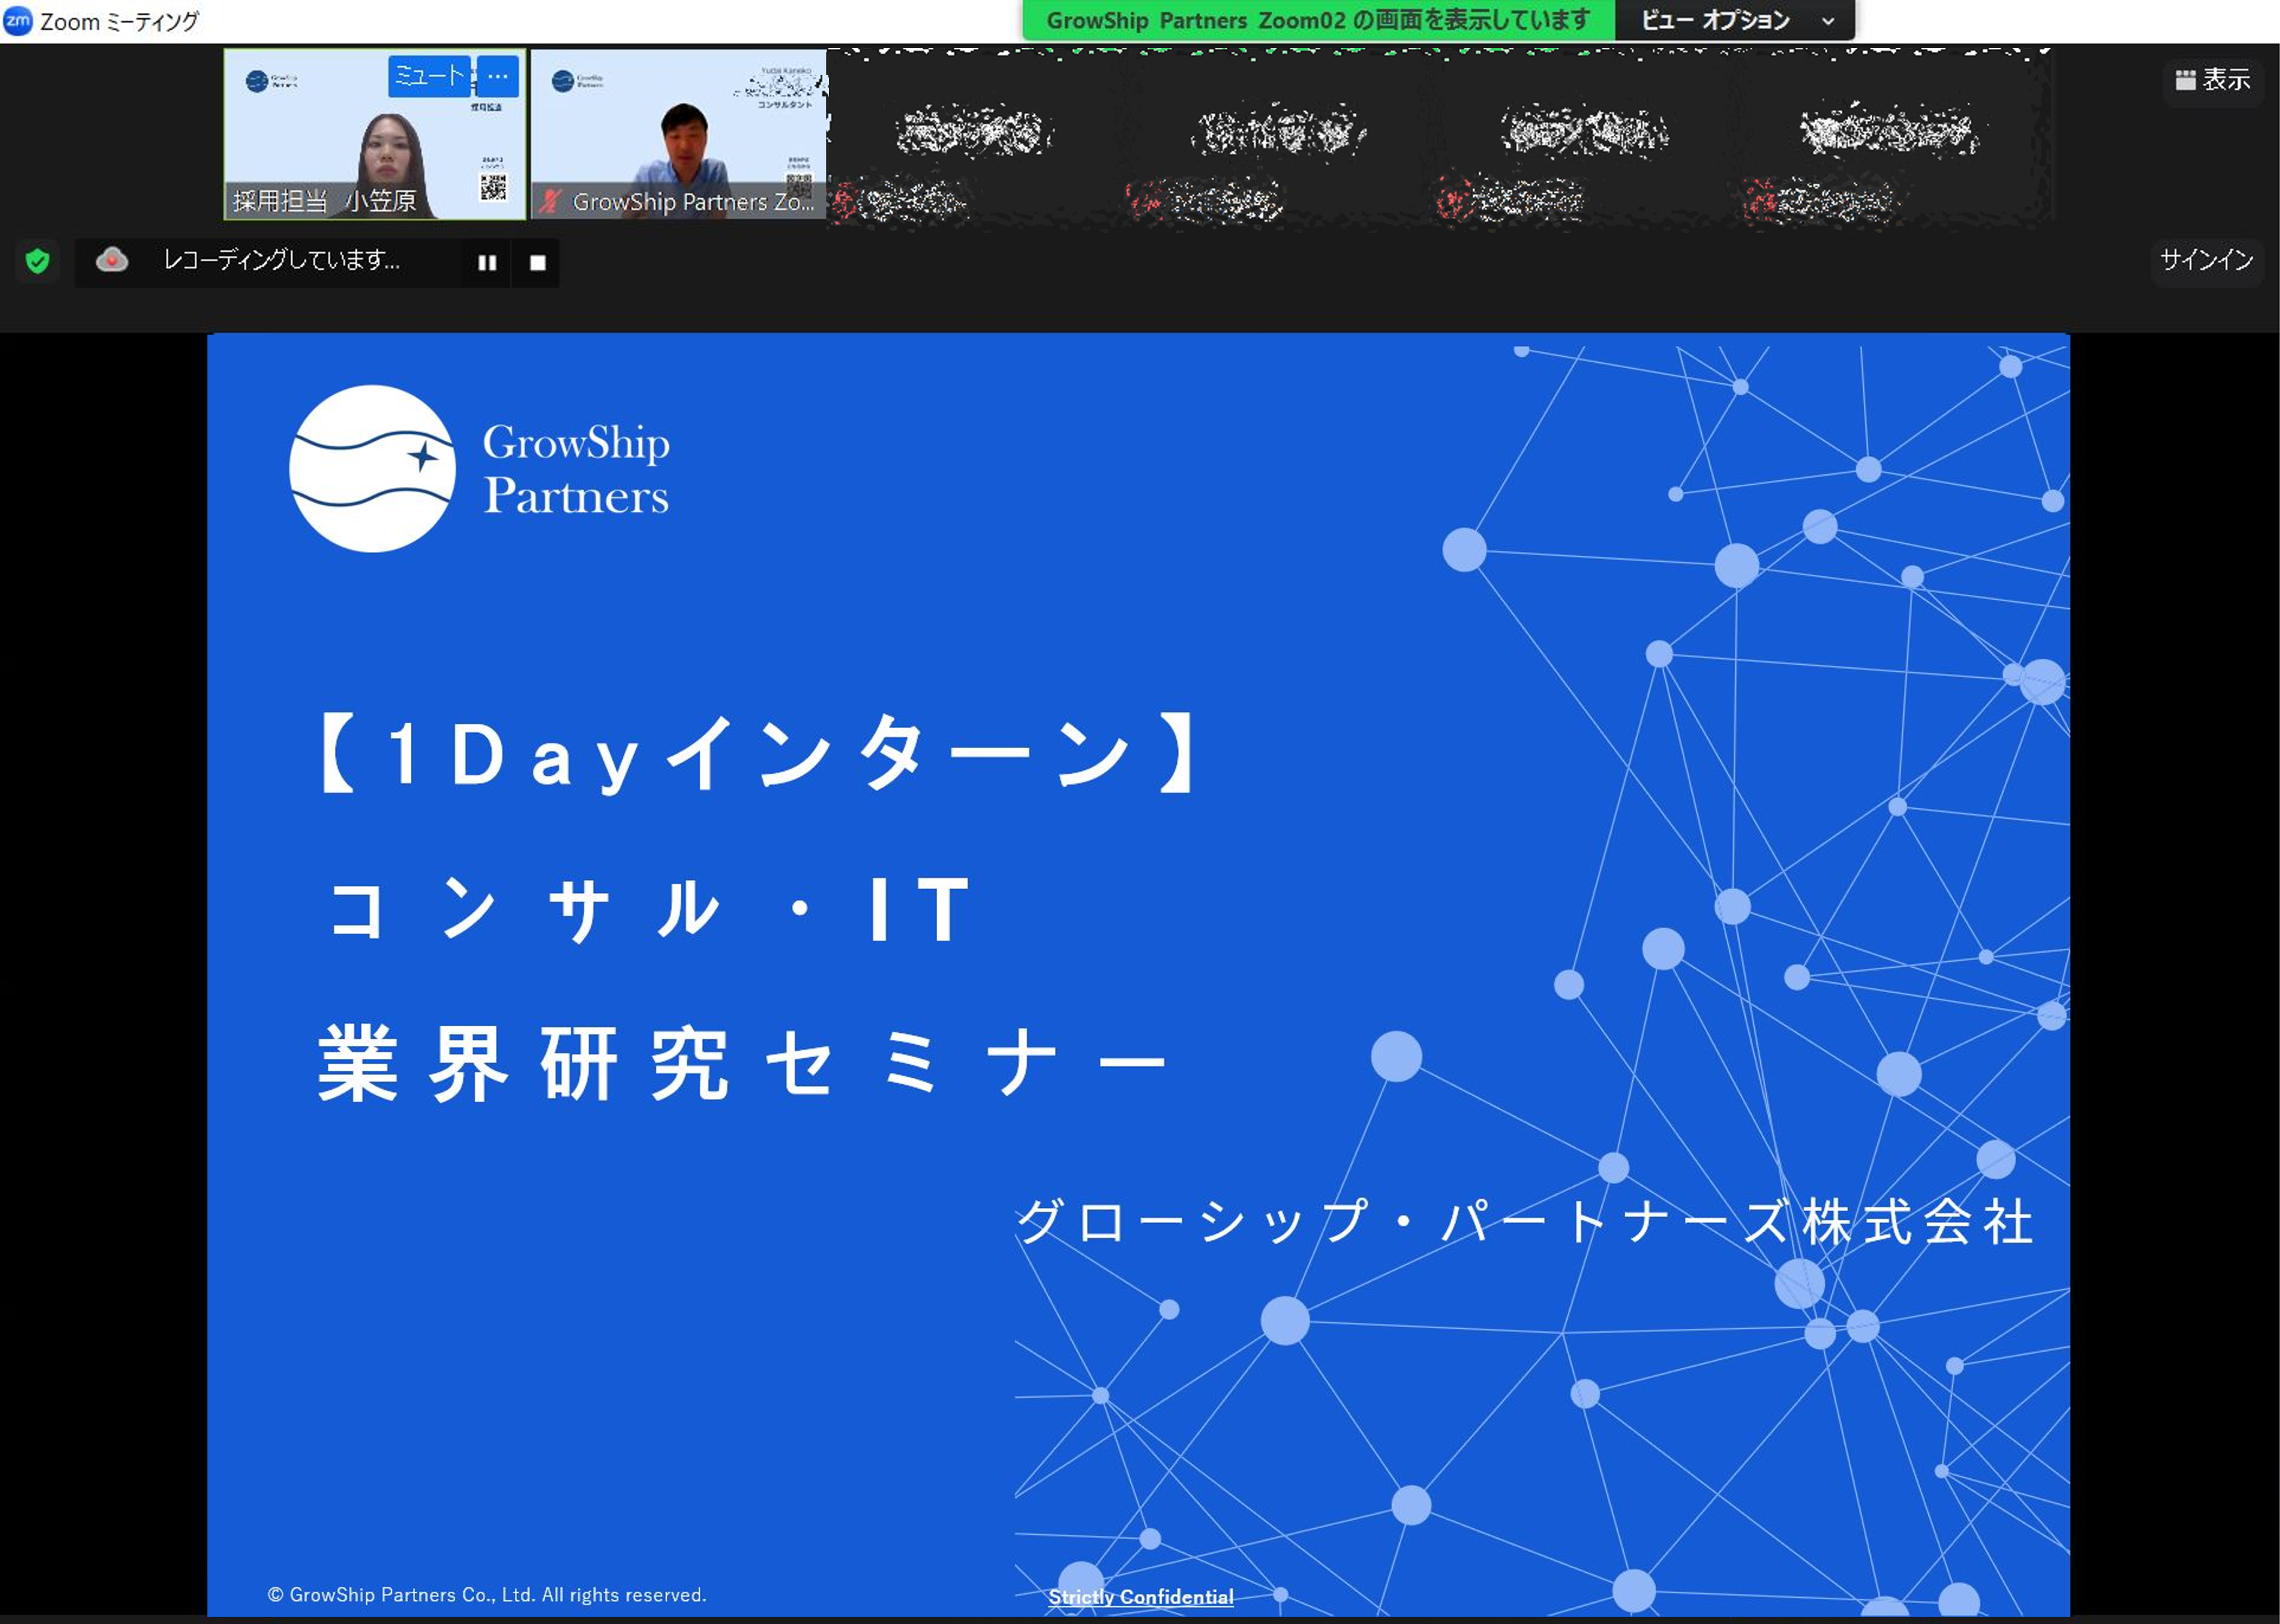Click the cloud recording icon
2280x1624 pixels.
[112, 260]
